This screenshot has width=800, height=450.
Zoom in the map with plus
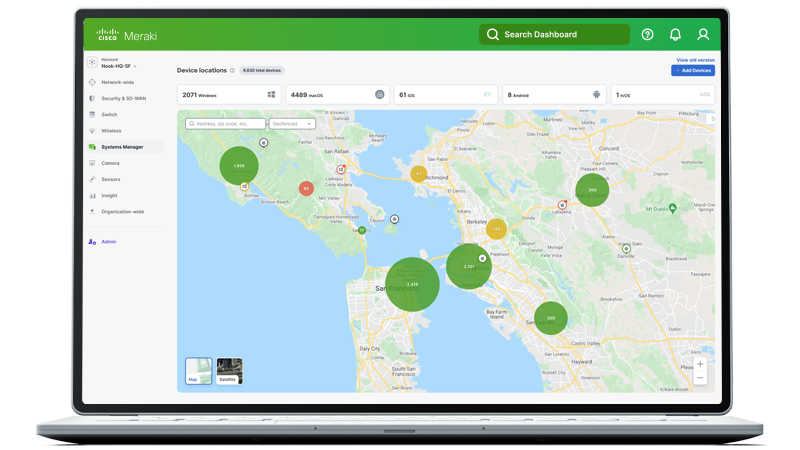(700, 364)
